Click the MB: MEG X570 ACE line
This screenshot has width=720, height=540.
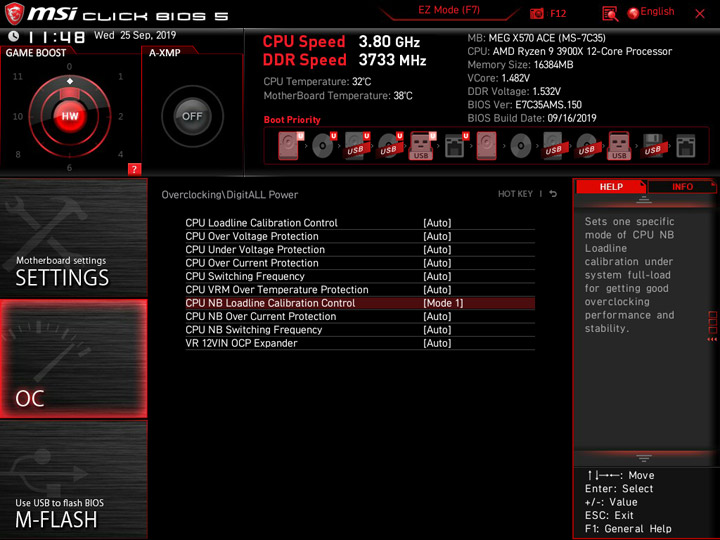click(x=536, y=38)
